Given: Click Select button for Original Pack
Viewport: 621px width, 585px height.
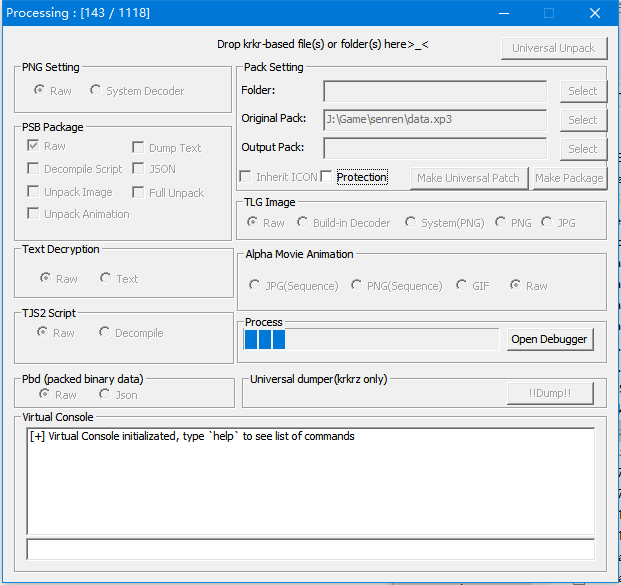Looking at the screenshot, I should click(583, 120).
